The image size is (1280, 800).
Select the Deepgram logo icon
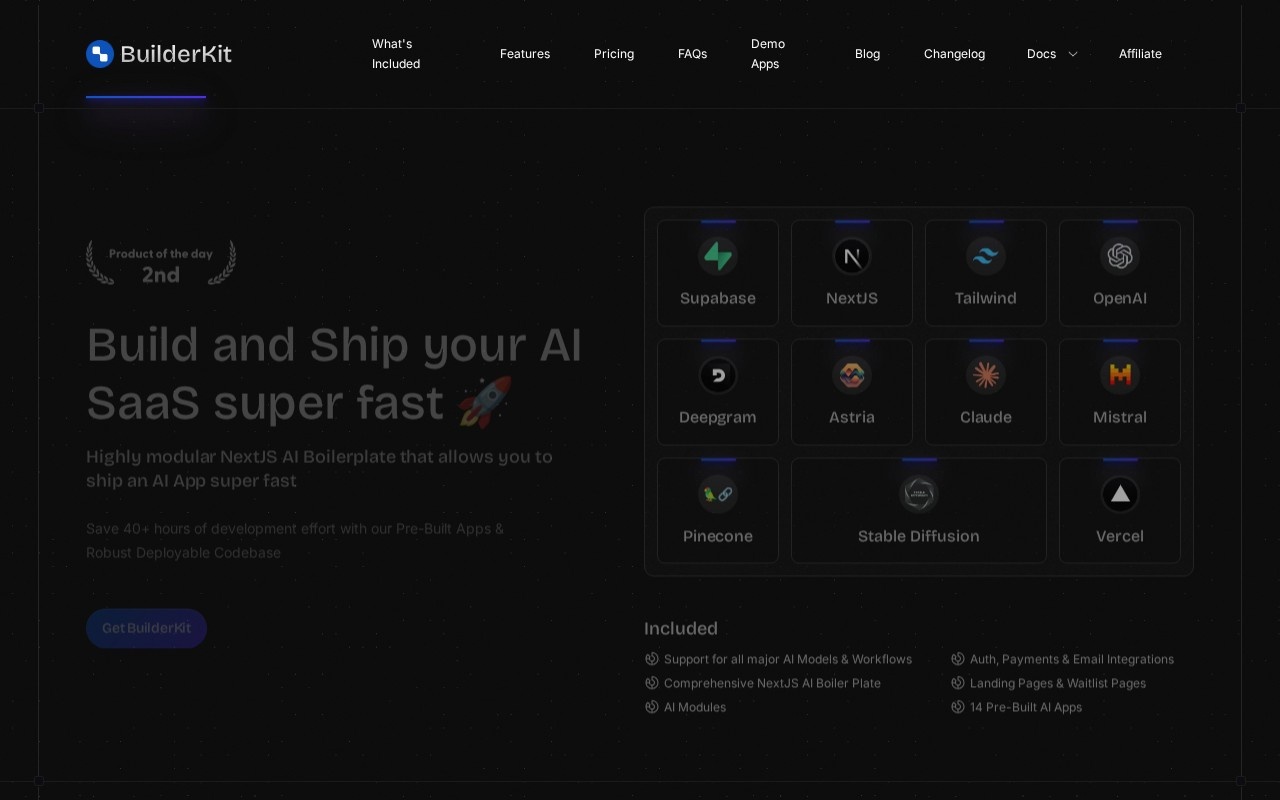click(x=718, y=376)
